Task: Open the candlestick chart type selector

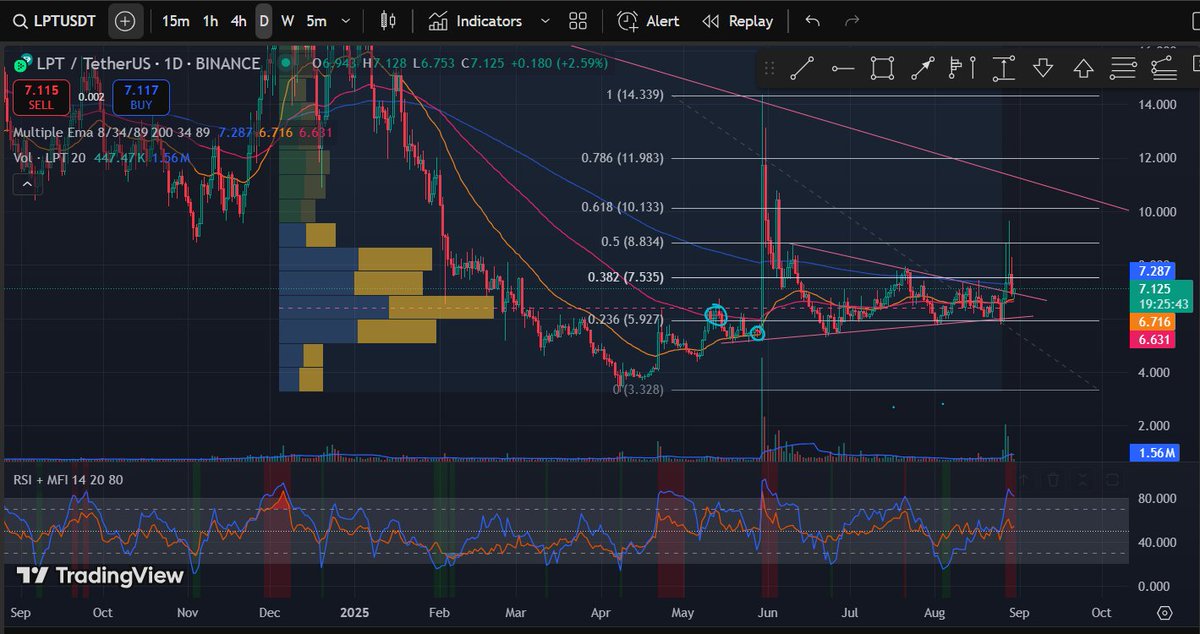Action: 388,21
